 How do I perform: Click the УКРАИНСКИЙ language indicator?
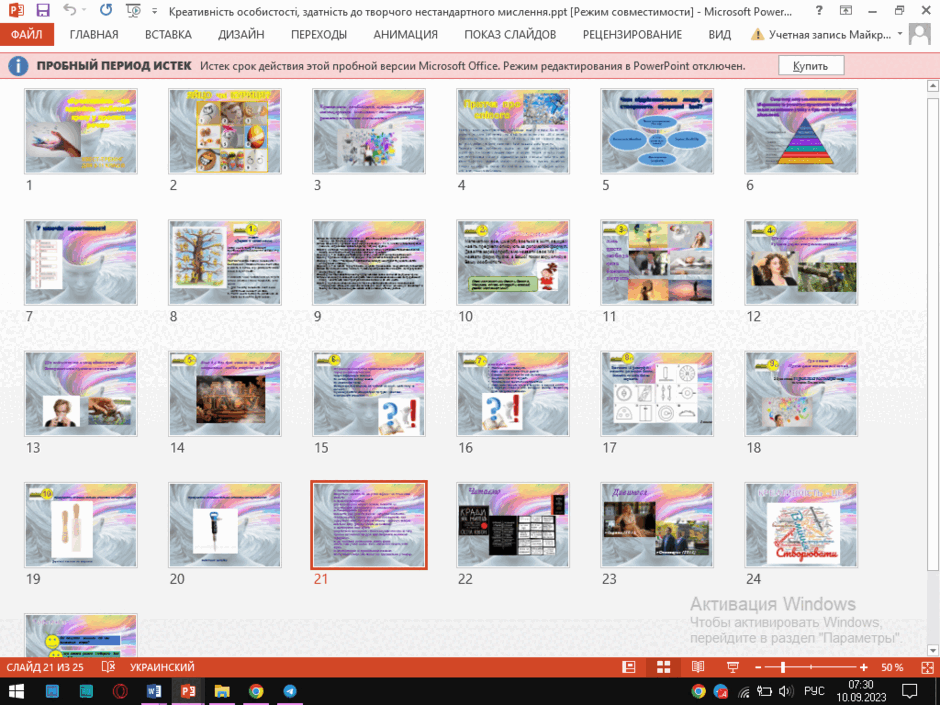162,667
